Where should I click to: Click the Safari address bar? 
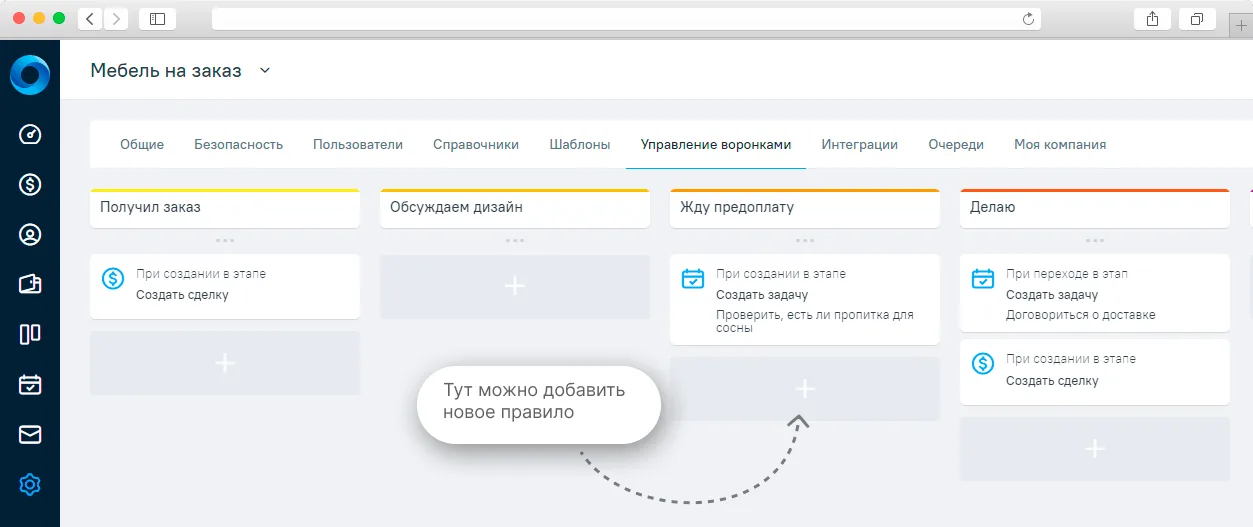(626, 19)
